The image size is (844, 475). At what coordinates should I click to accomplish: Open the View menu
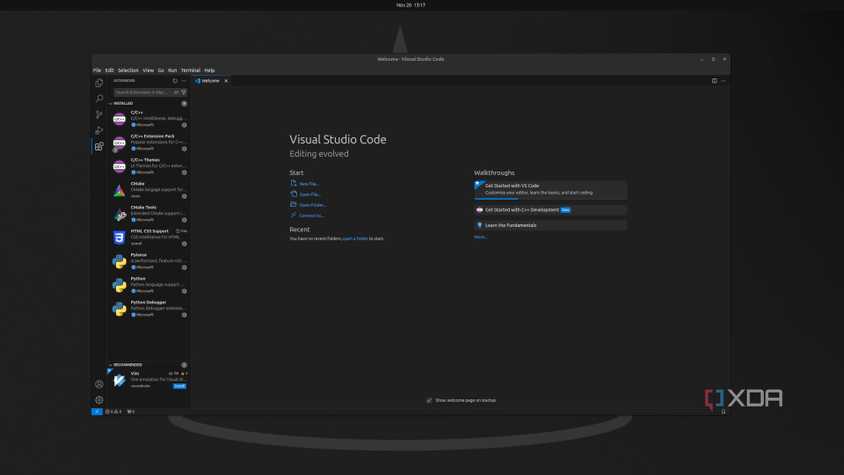coord(148,70)
